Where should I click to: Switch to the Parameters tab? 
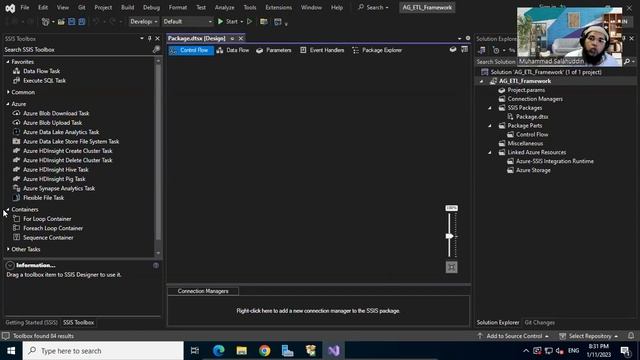273,50
